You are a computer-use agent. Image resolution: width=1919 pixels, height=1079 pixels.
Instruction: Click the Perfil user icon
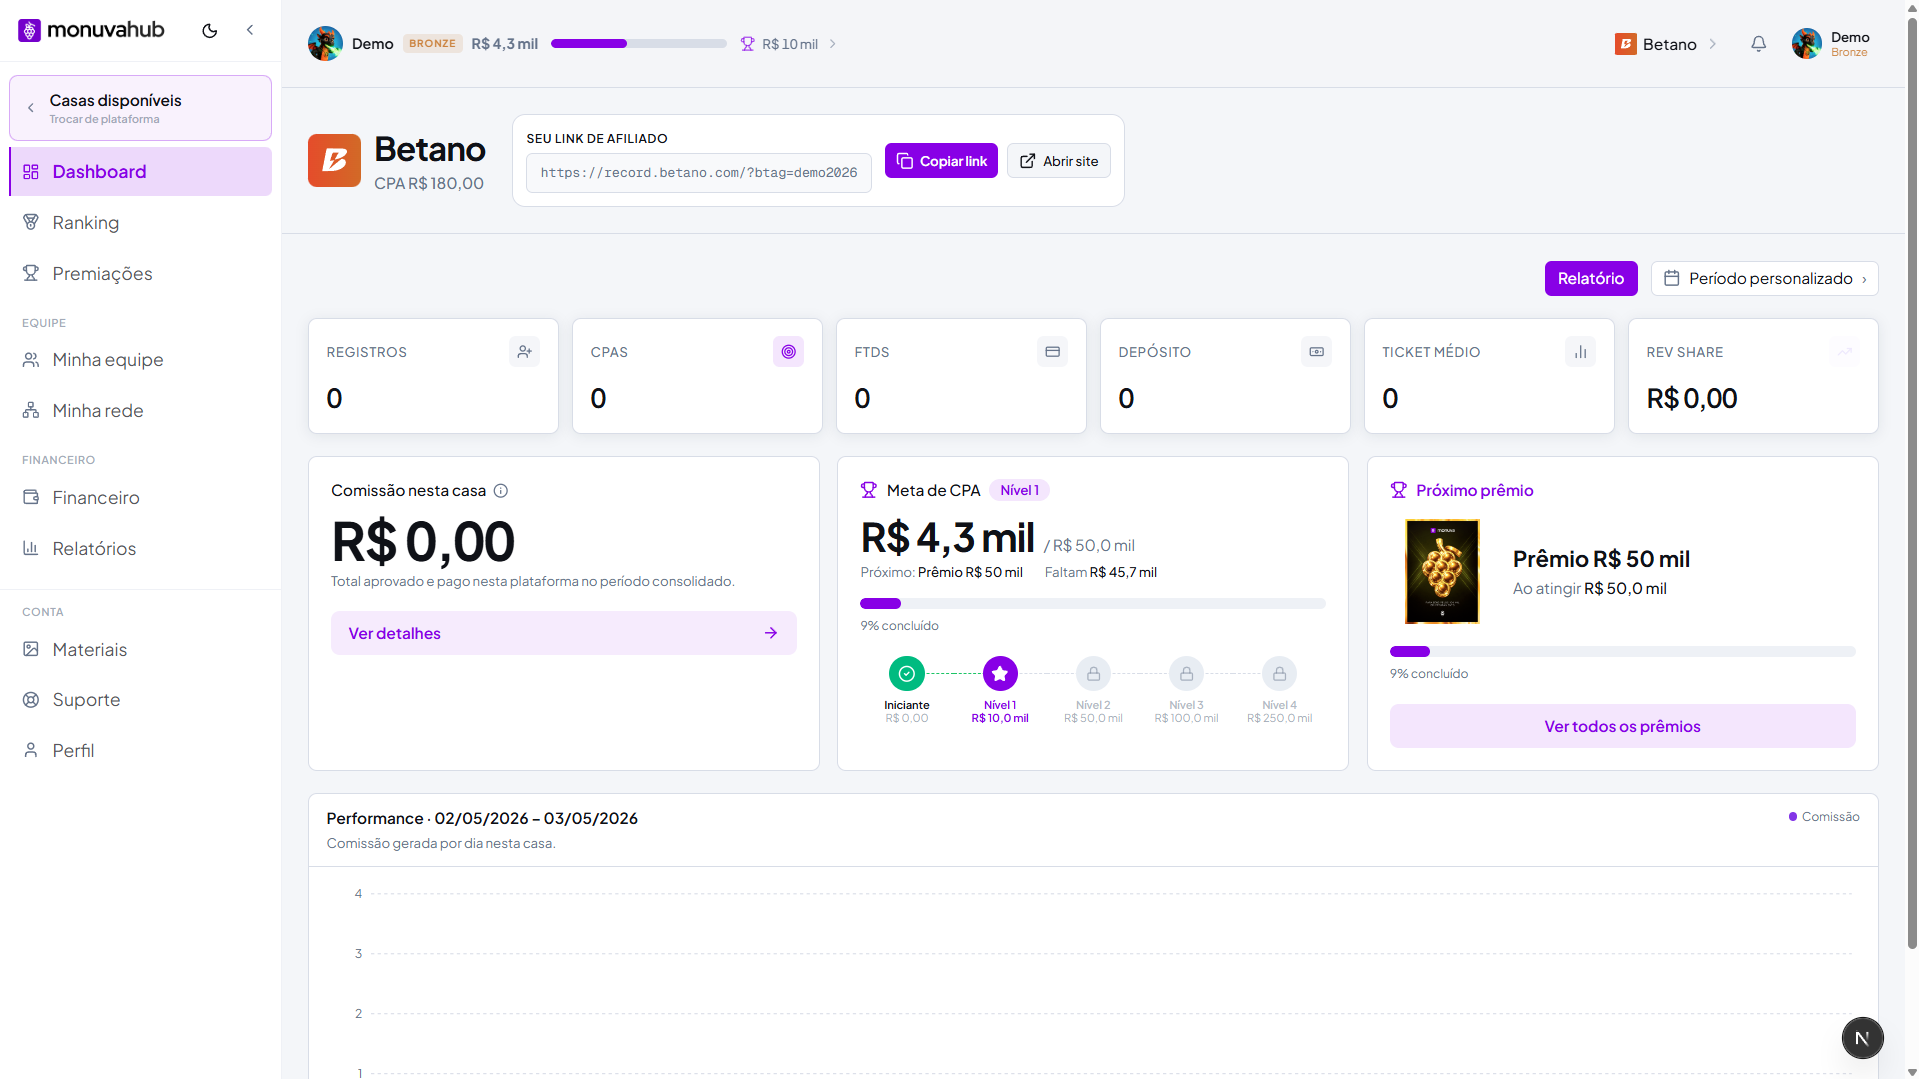point(31,750)
